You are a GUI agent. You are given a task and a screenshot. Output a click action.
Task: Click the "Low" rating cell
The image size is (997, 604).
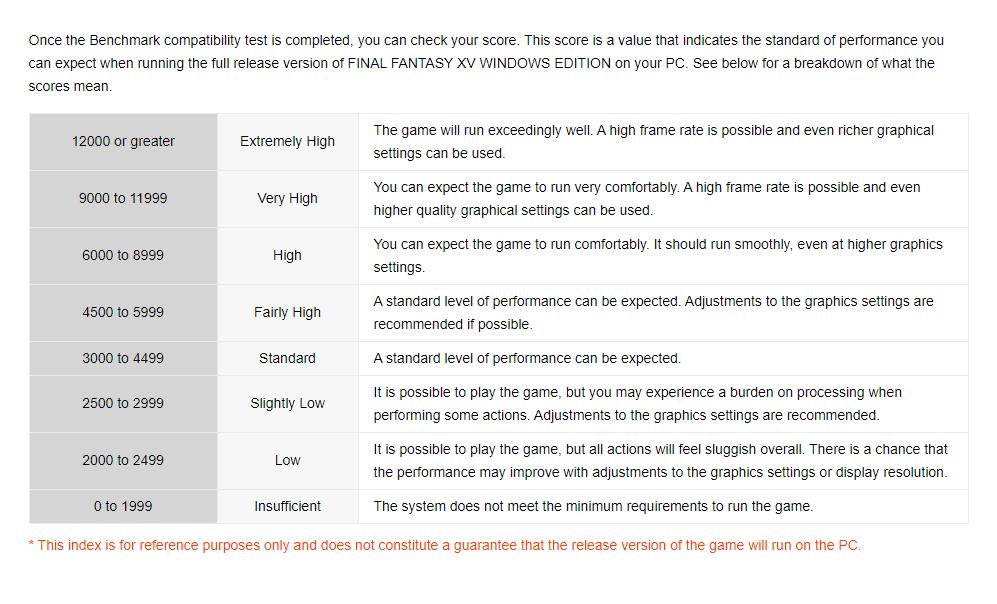point(287,461)
